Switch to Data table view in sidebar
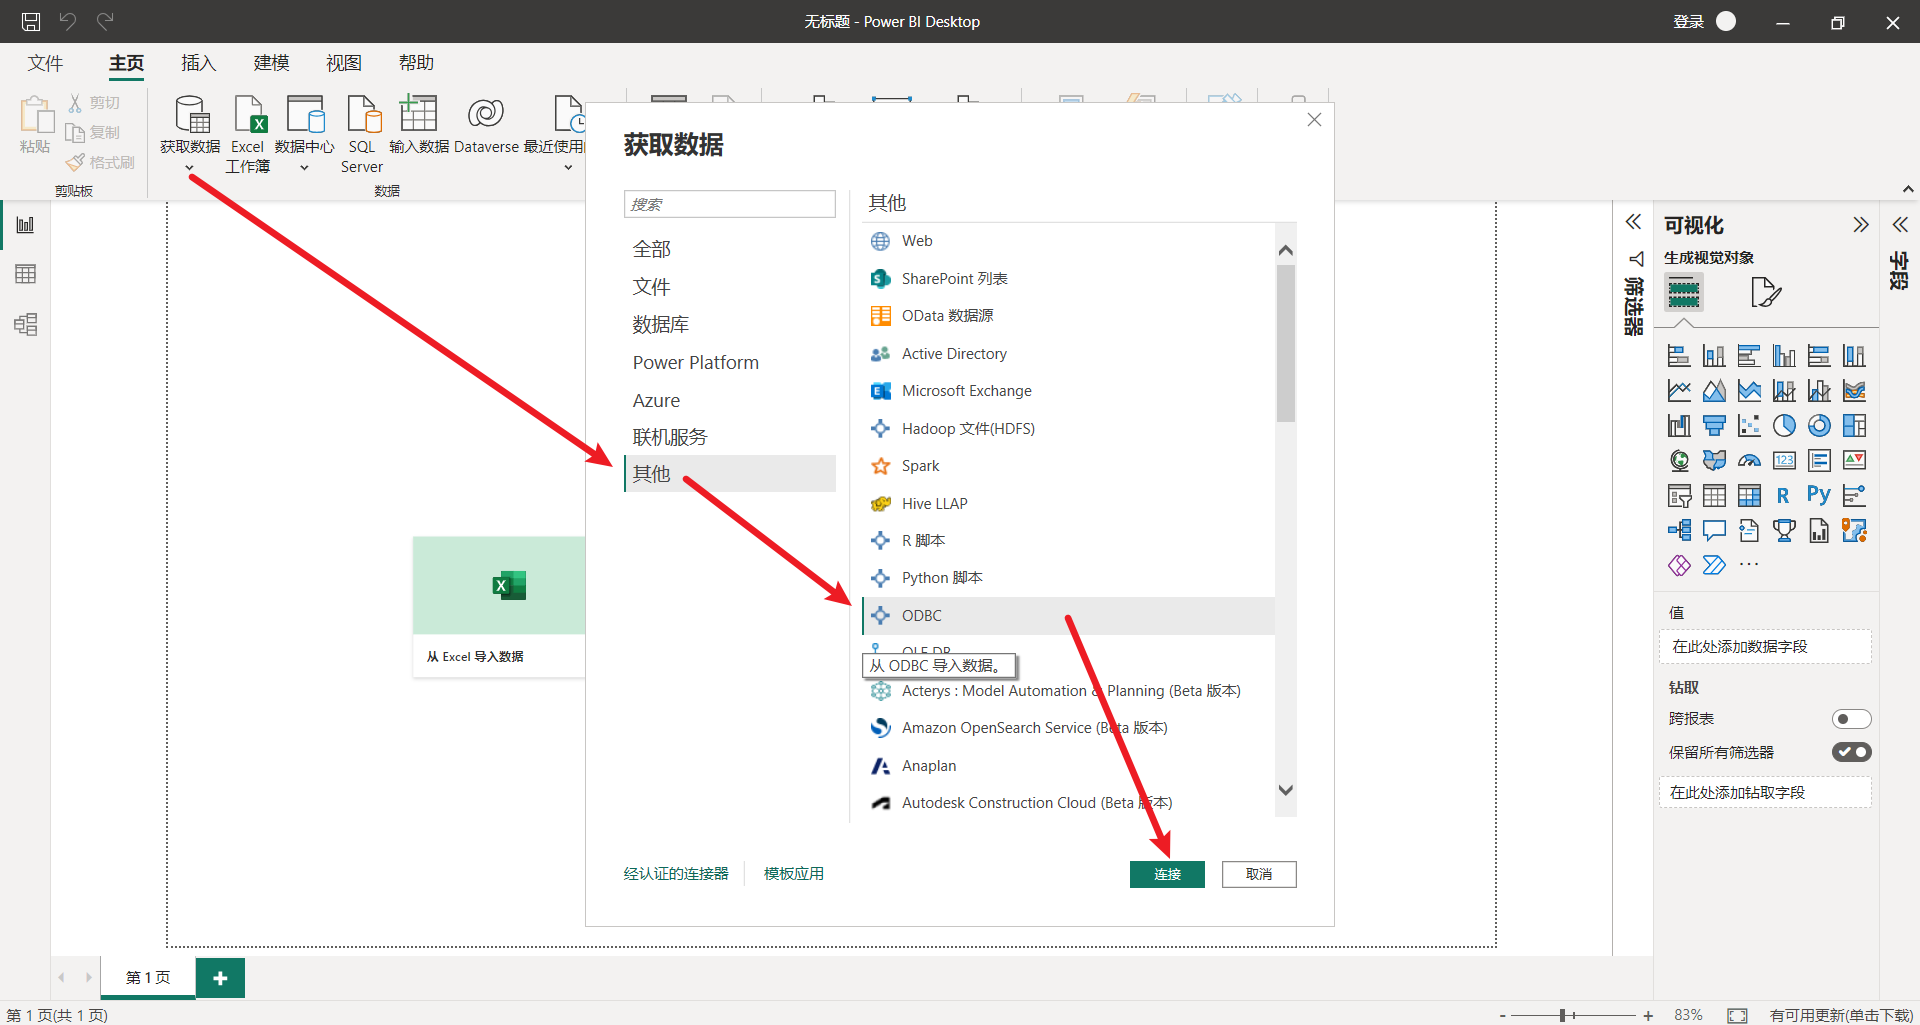Screen dimensions: 1920x1025 pos(25,274)
